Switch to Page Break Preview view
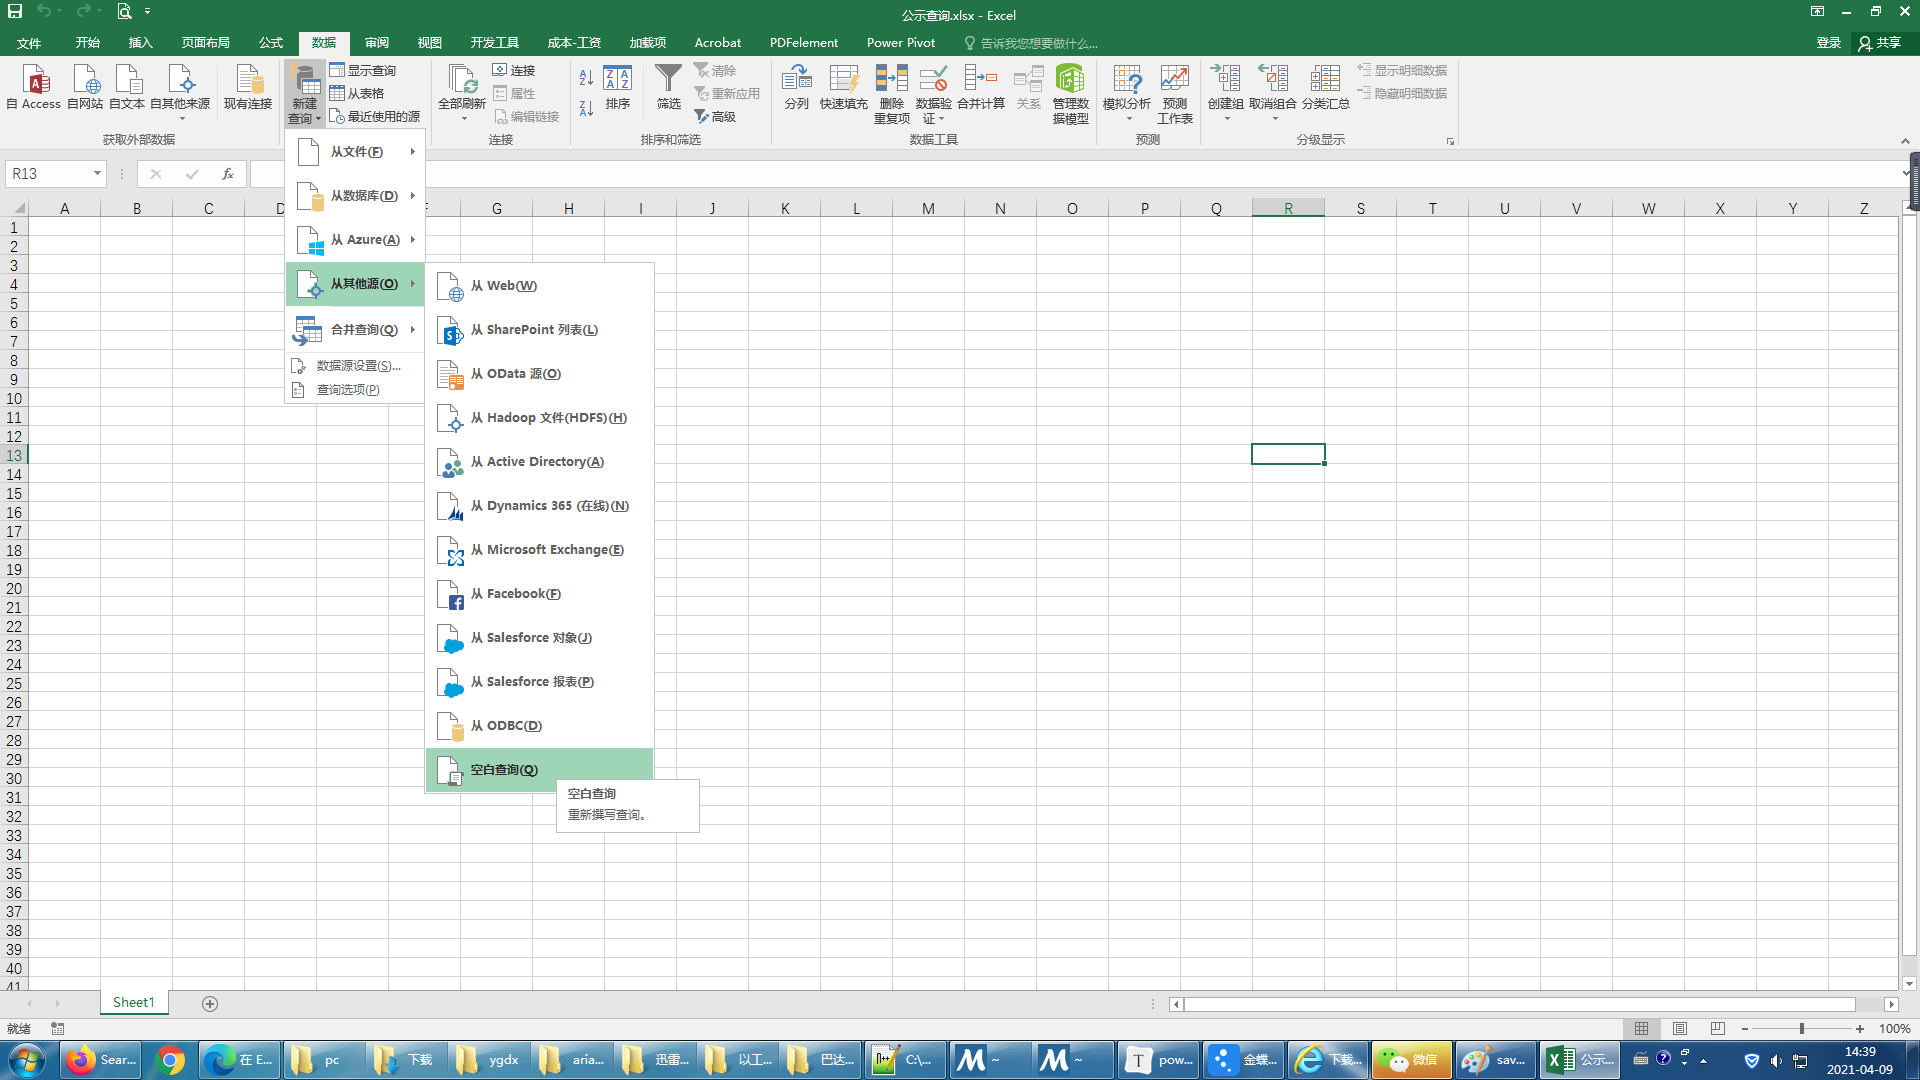Screen dimensions: 1920x1080 pyautogui.click(x=1717, y=1028)
